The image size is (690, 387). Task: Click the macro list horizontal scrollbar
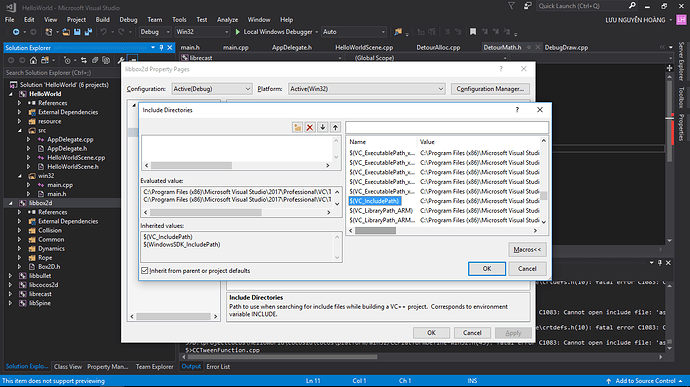pos(443,230)
